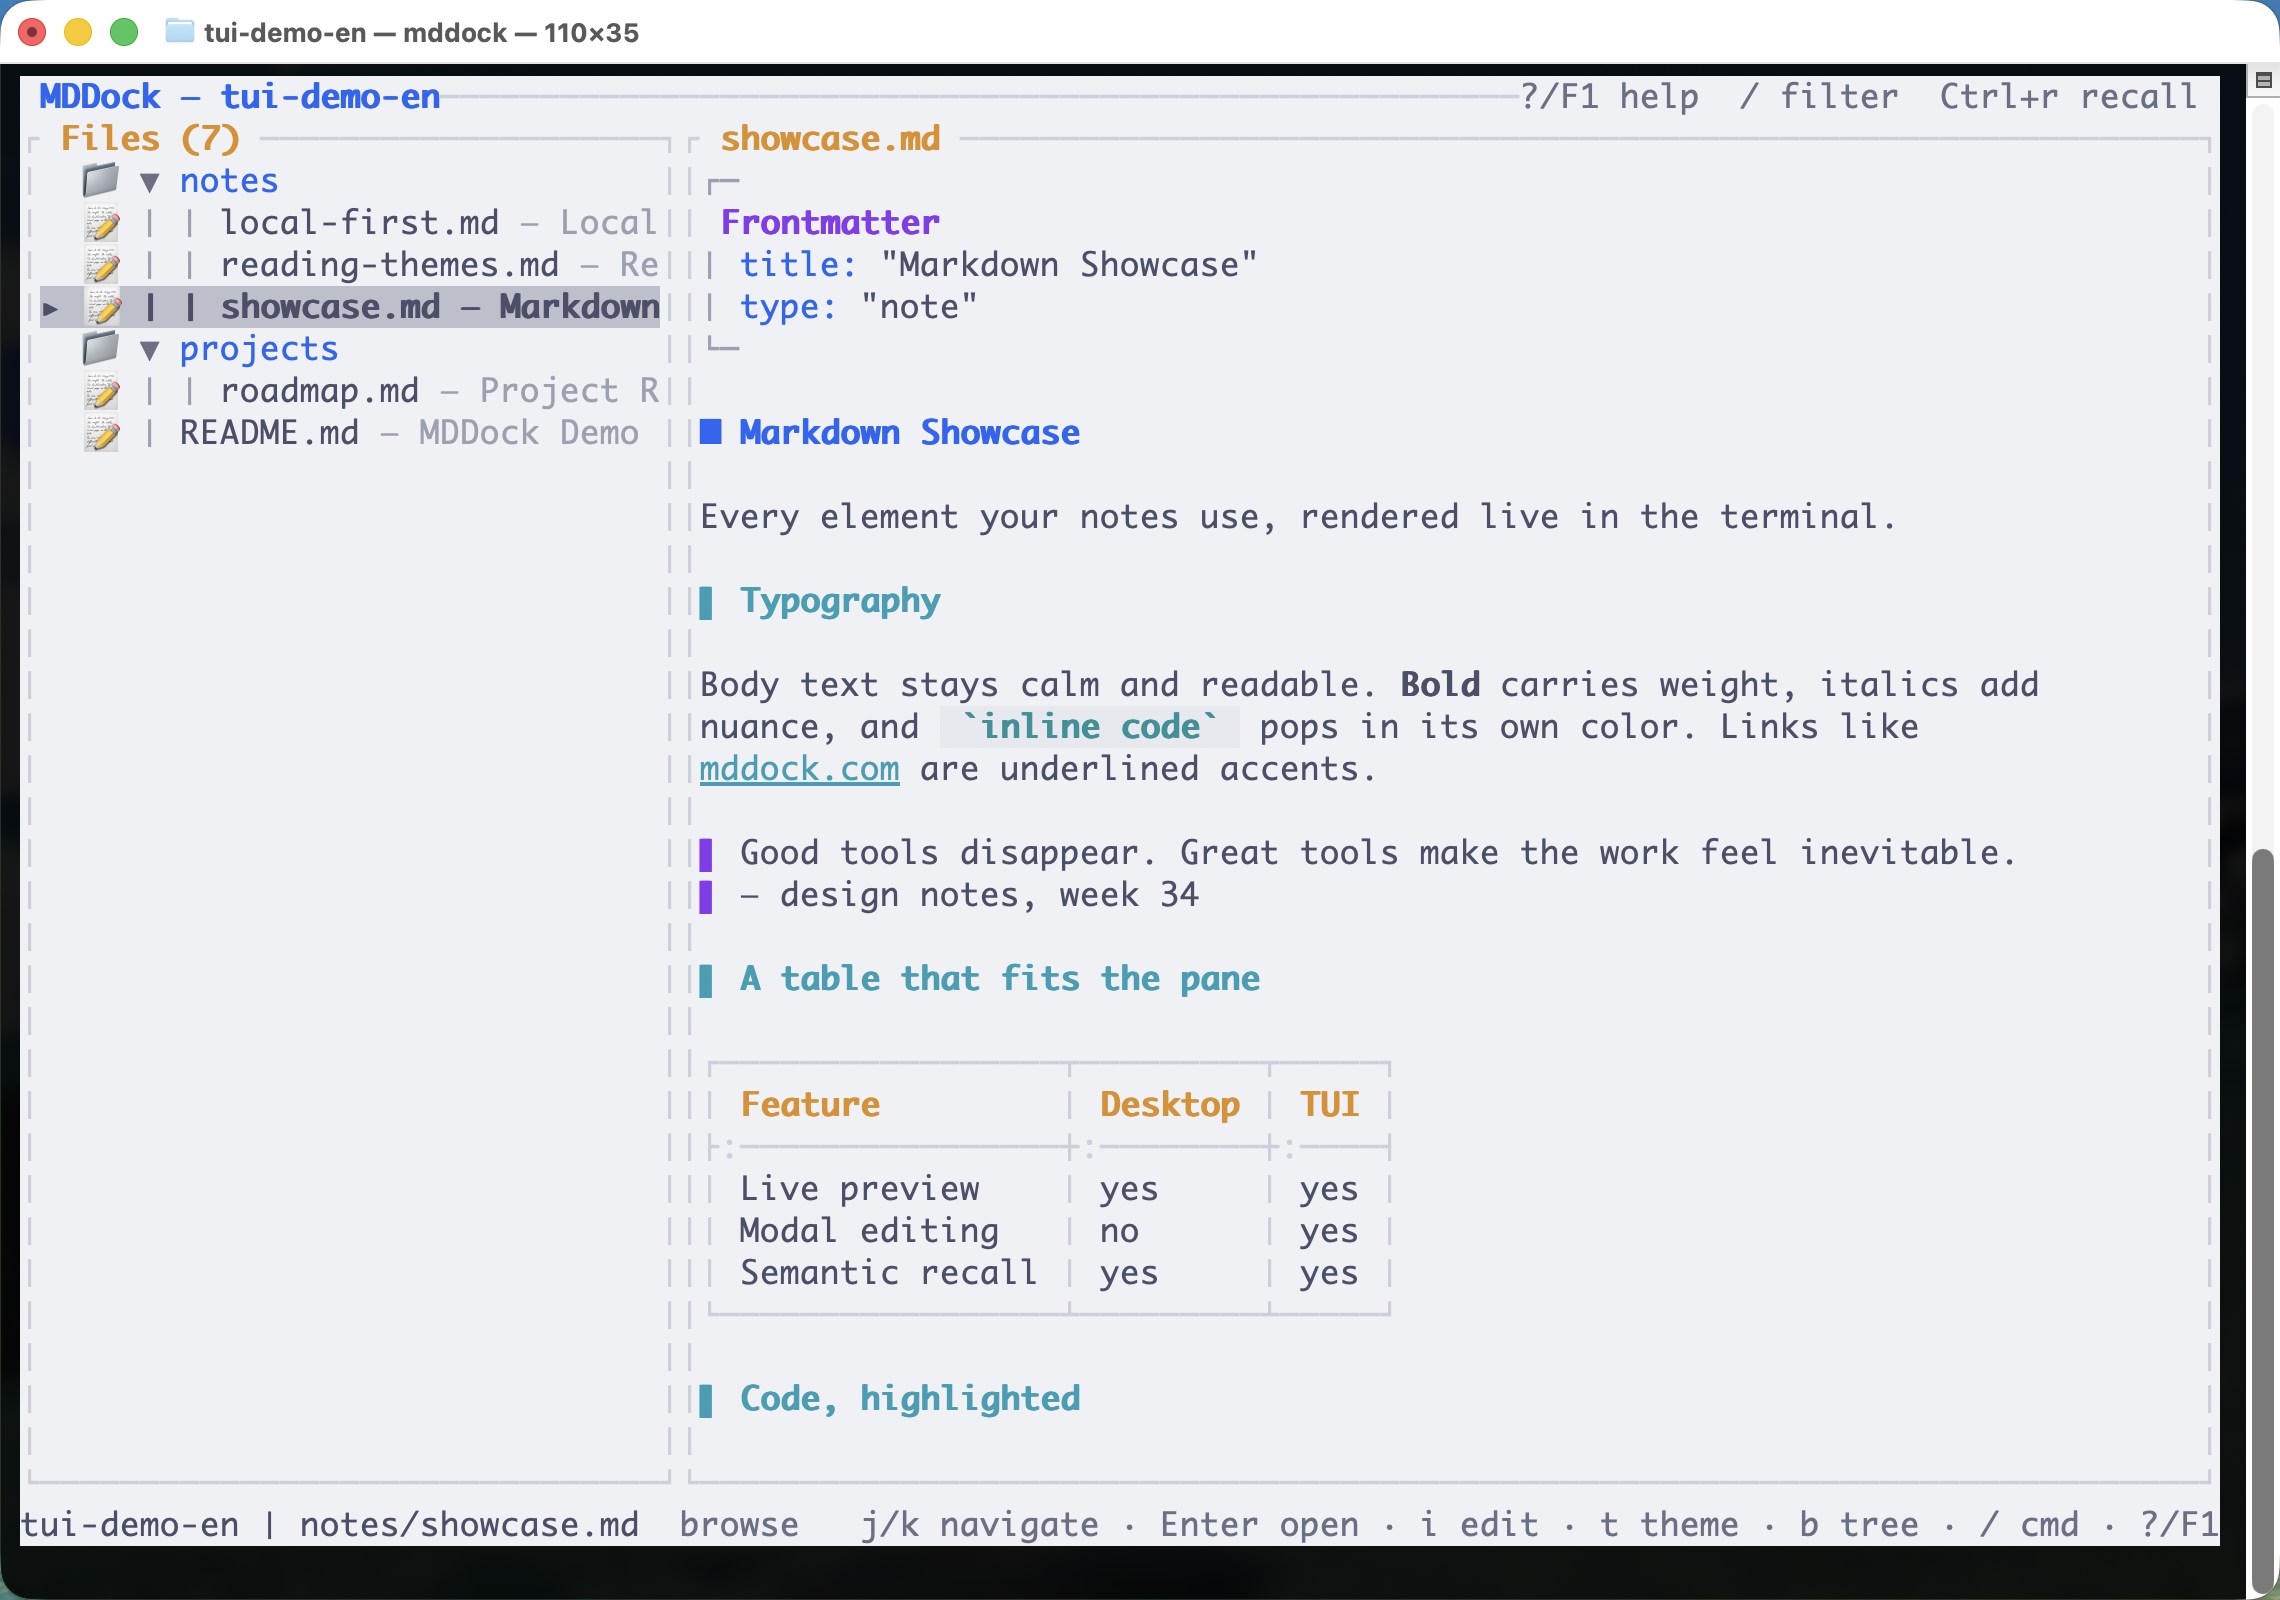Click the ?/F1 help hint in the header
Viewport: 2280px width, 1600px height.
coord(1609,97)
